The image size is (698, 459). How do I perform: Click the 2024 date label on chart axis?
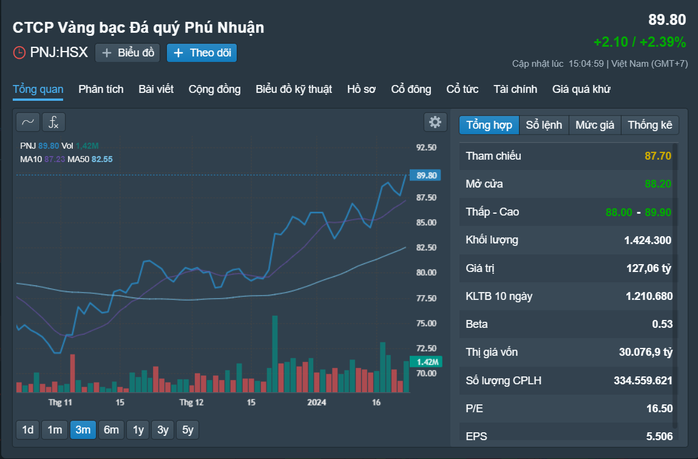point(317,402)
